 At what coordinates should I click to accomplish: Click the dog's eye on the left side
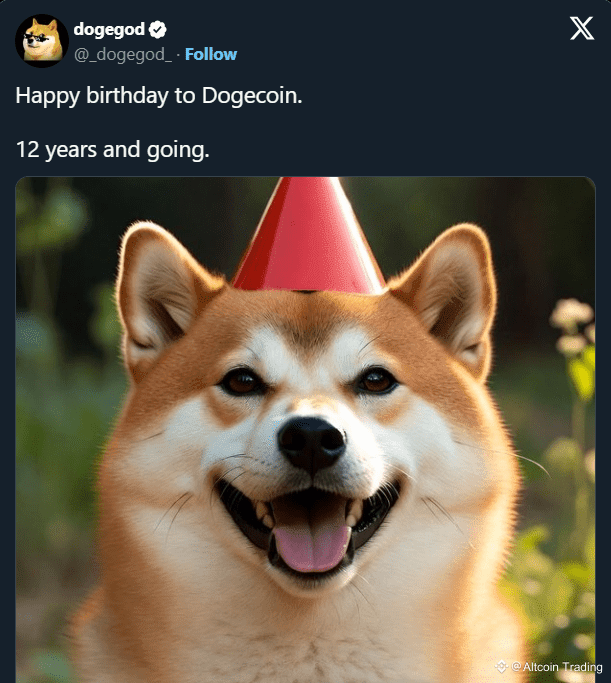pos(242,382)
